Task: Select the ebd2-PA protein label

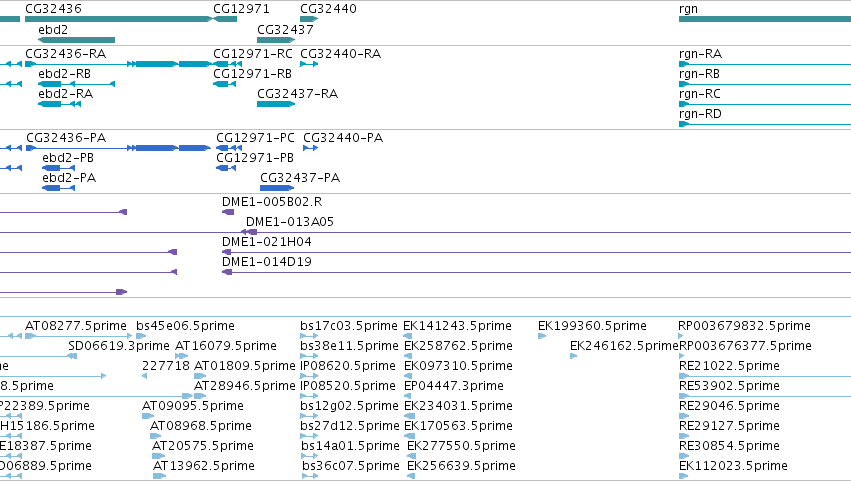Action: (x=69, y=178)
